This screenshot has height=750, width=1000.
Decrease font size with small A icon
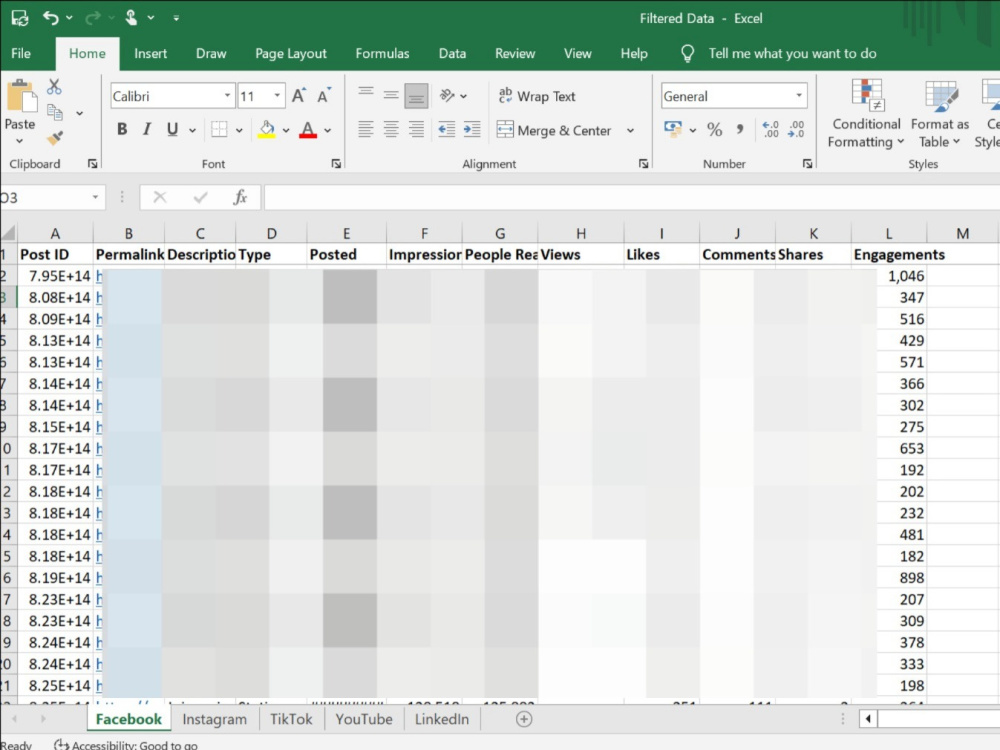coord(324,96)
